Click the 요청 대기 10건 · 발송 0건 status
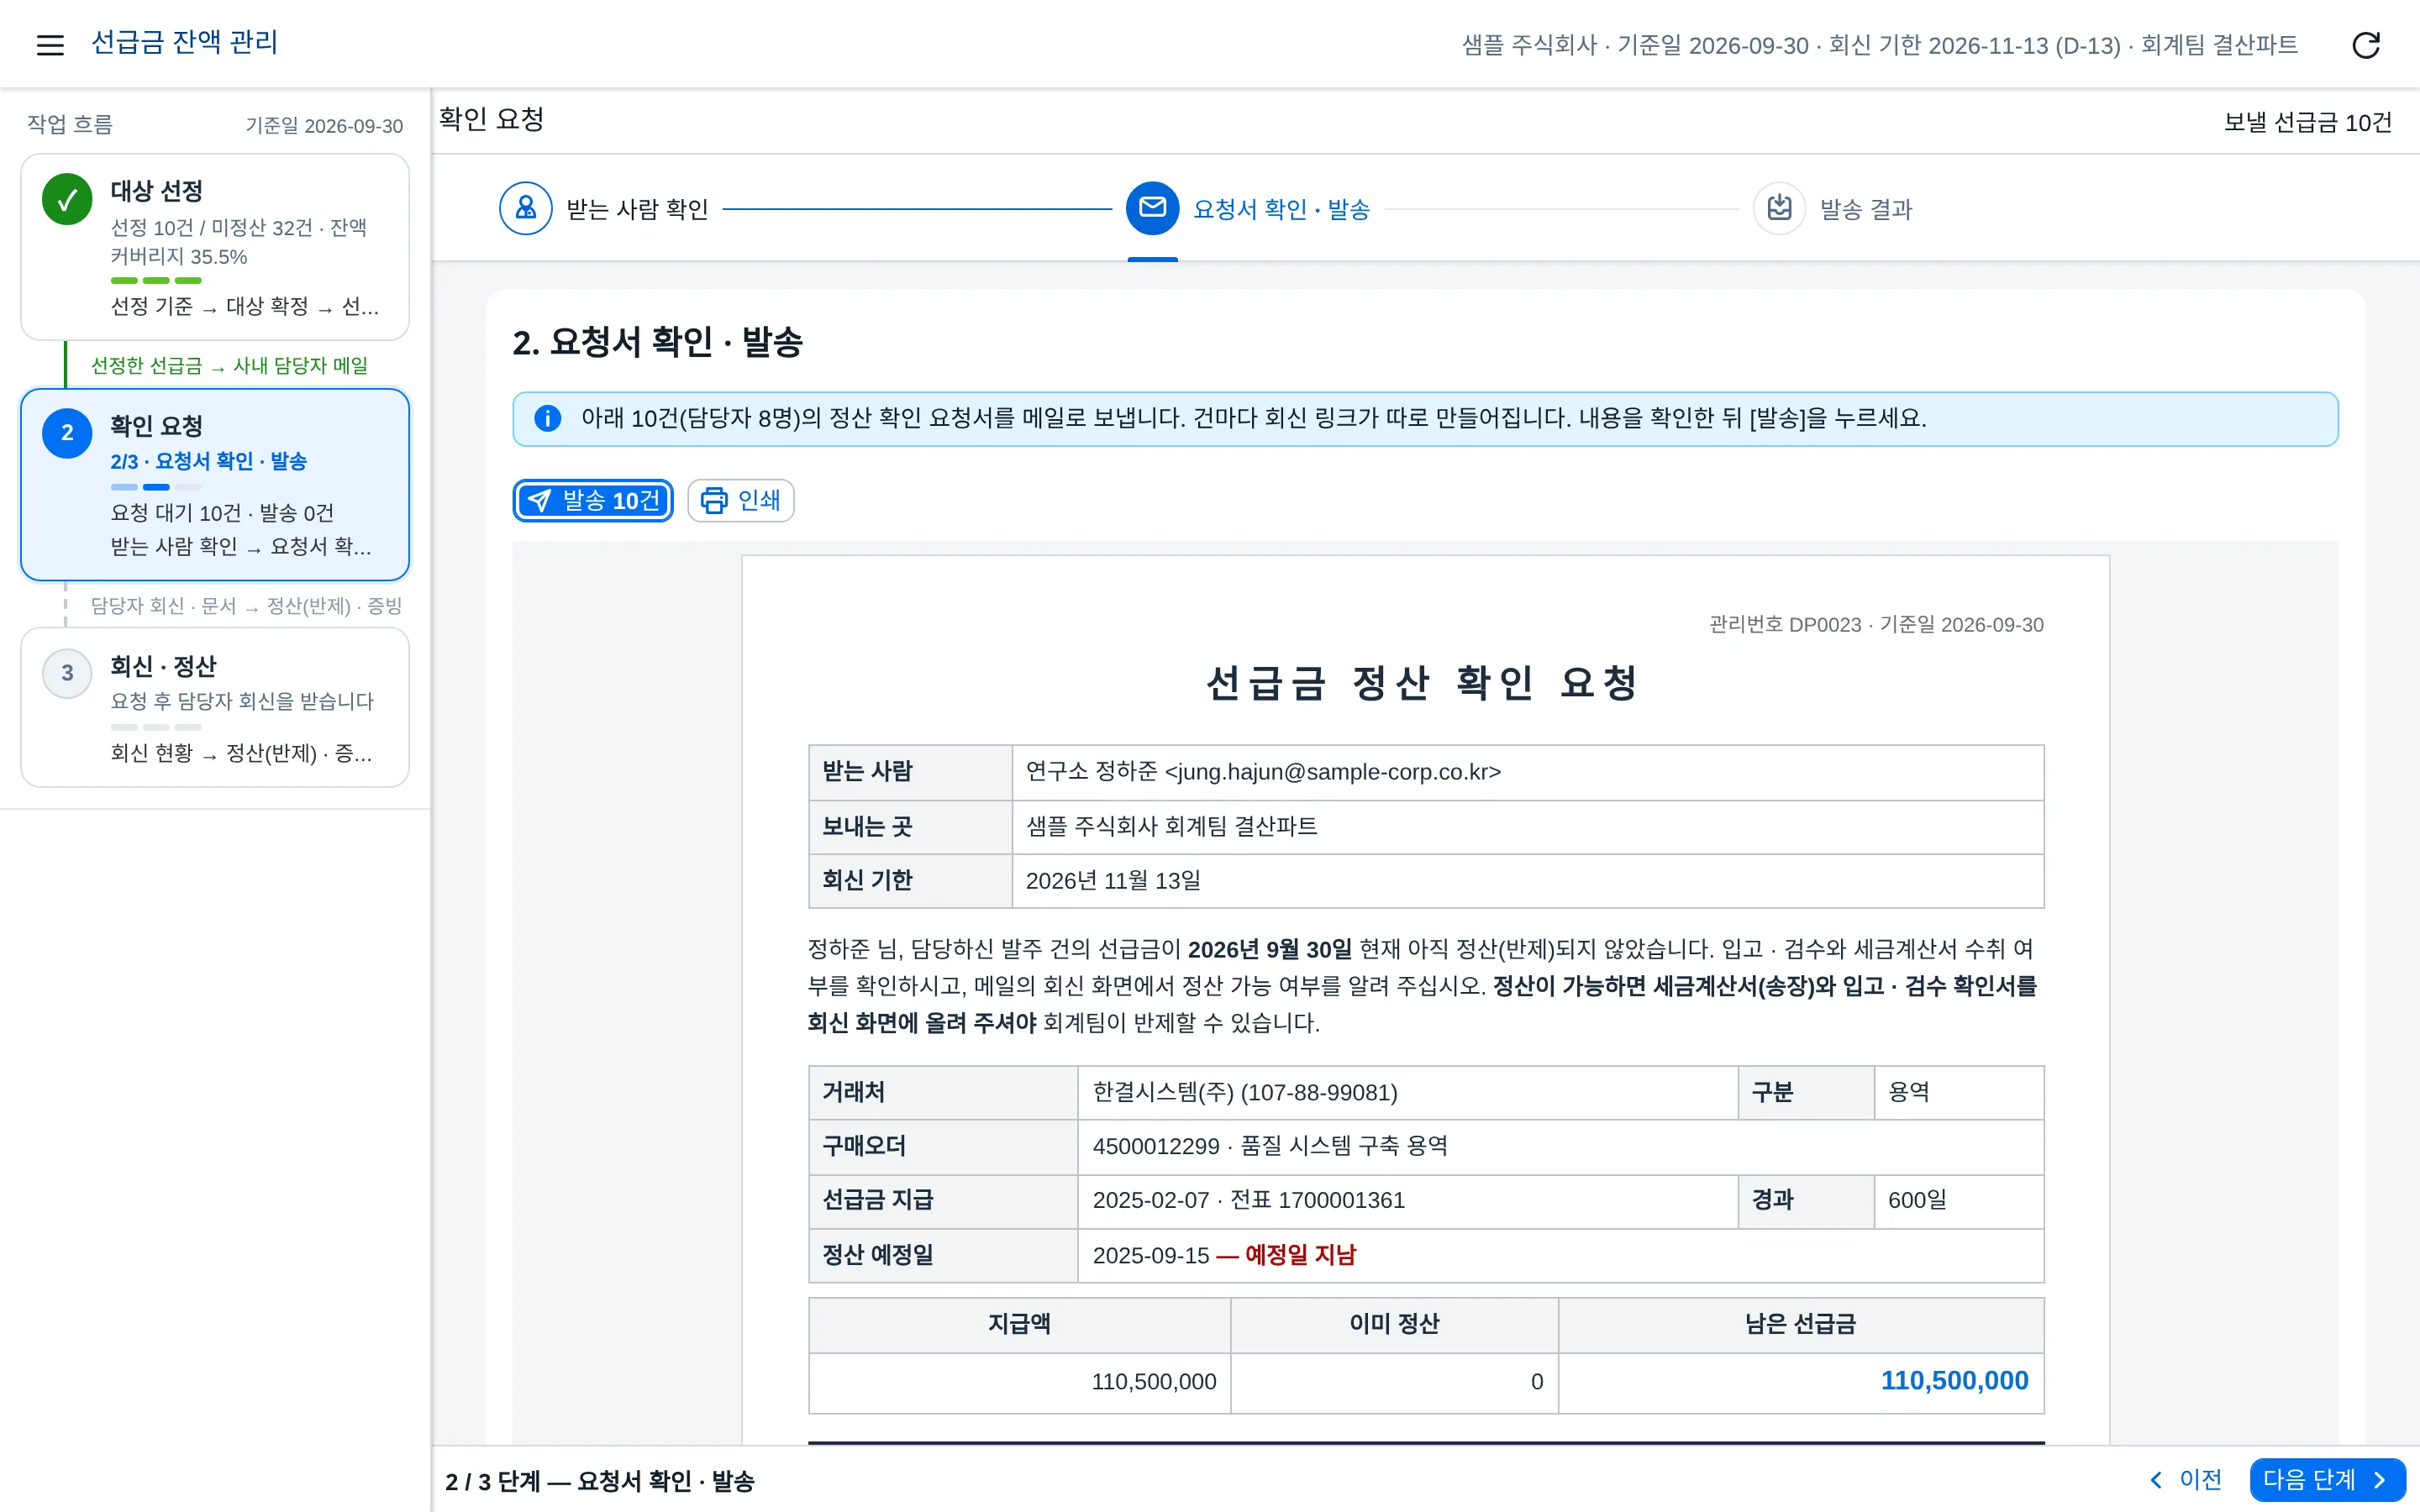 (x=222, y=513)
